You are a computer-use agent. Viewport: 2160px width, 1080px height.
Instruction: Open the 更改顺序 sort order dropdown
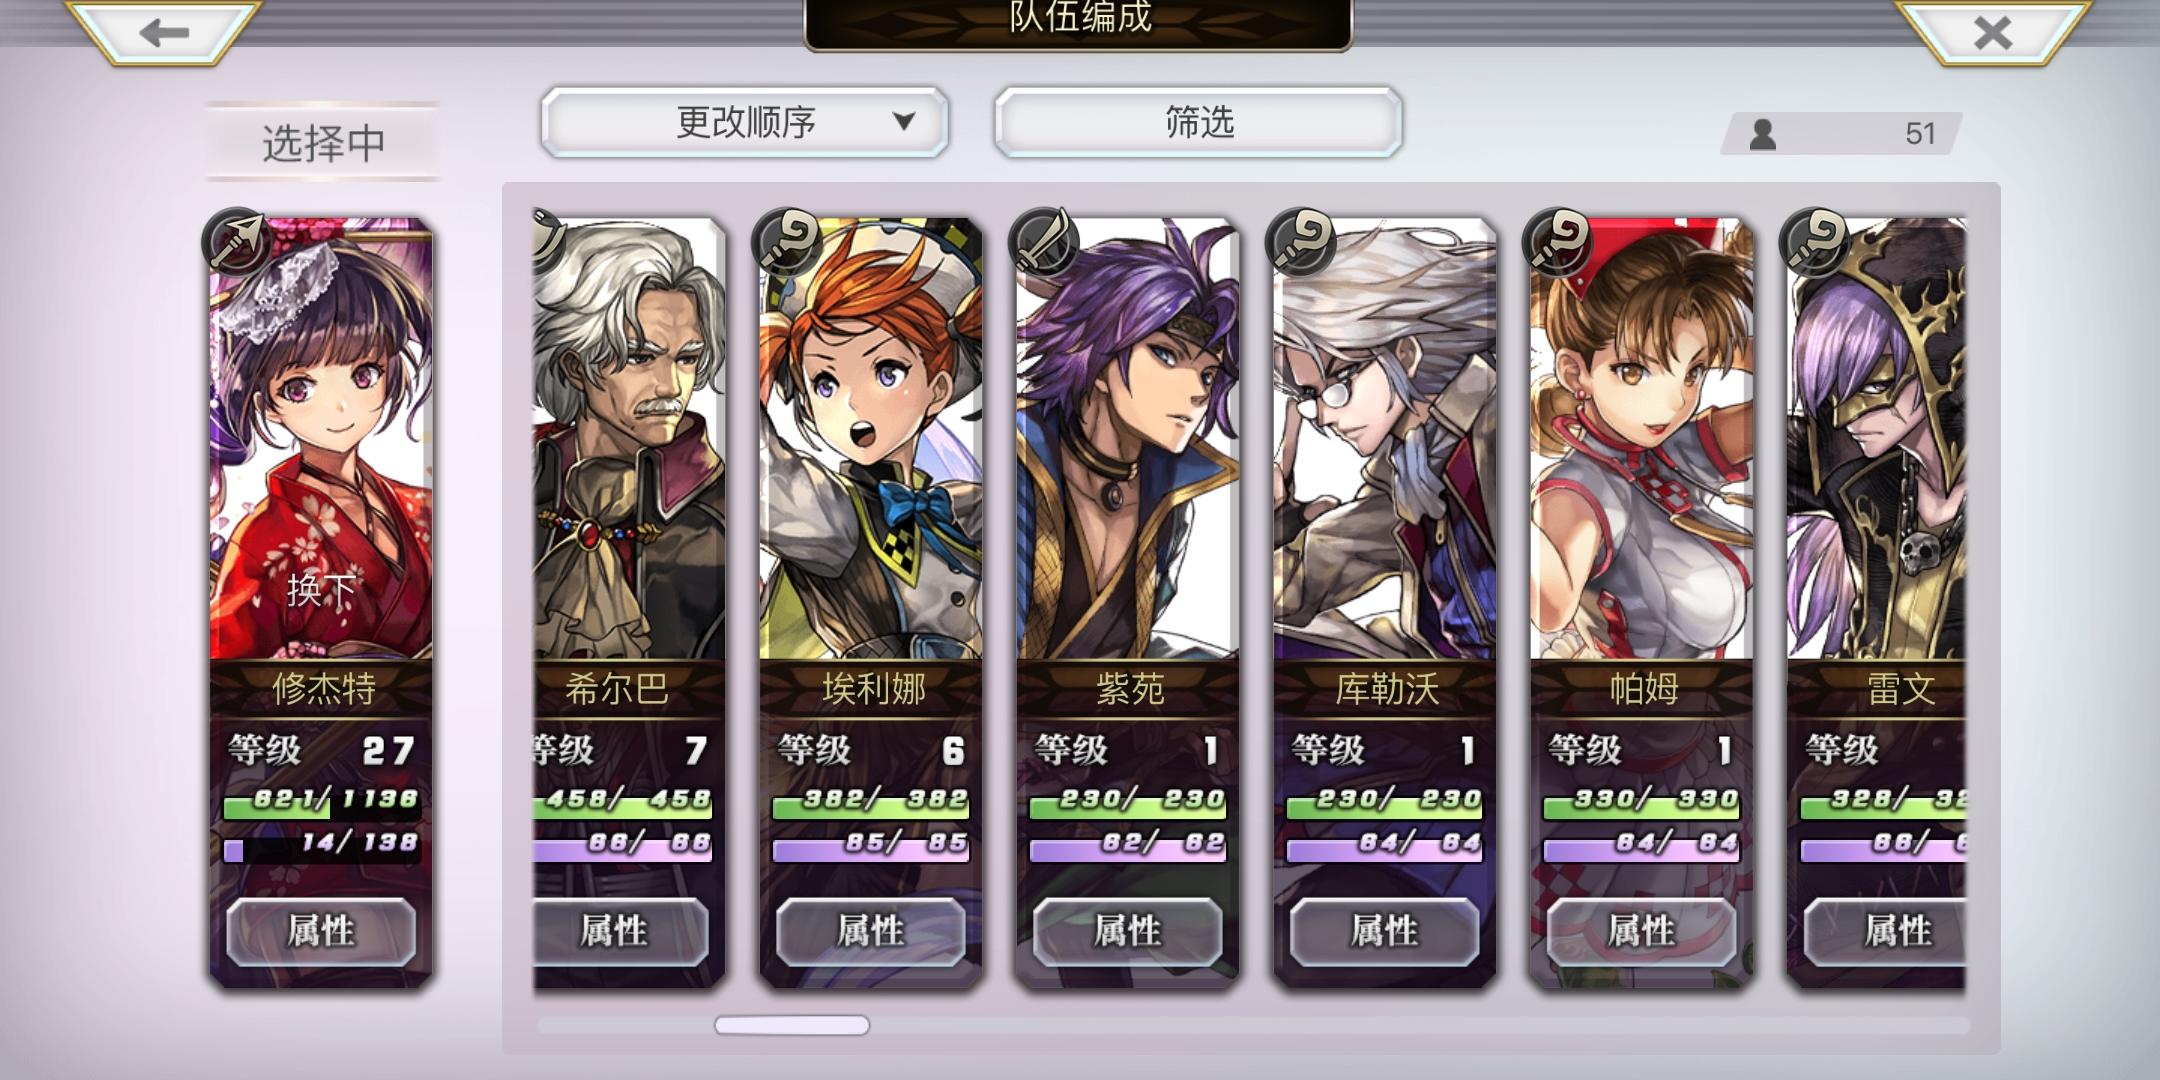pos(745,122)
